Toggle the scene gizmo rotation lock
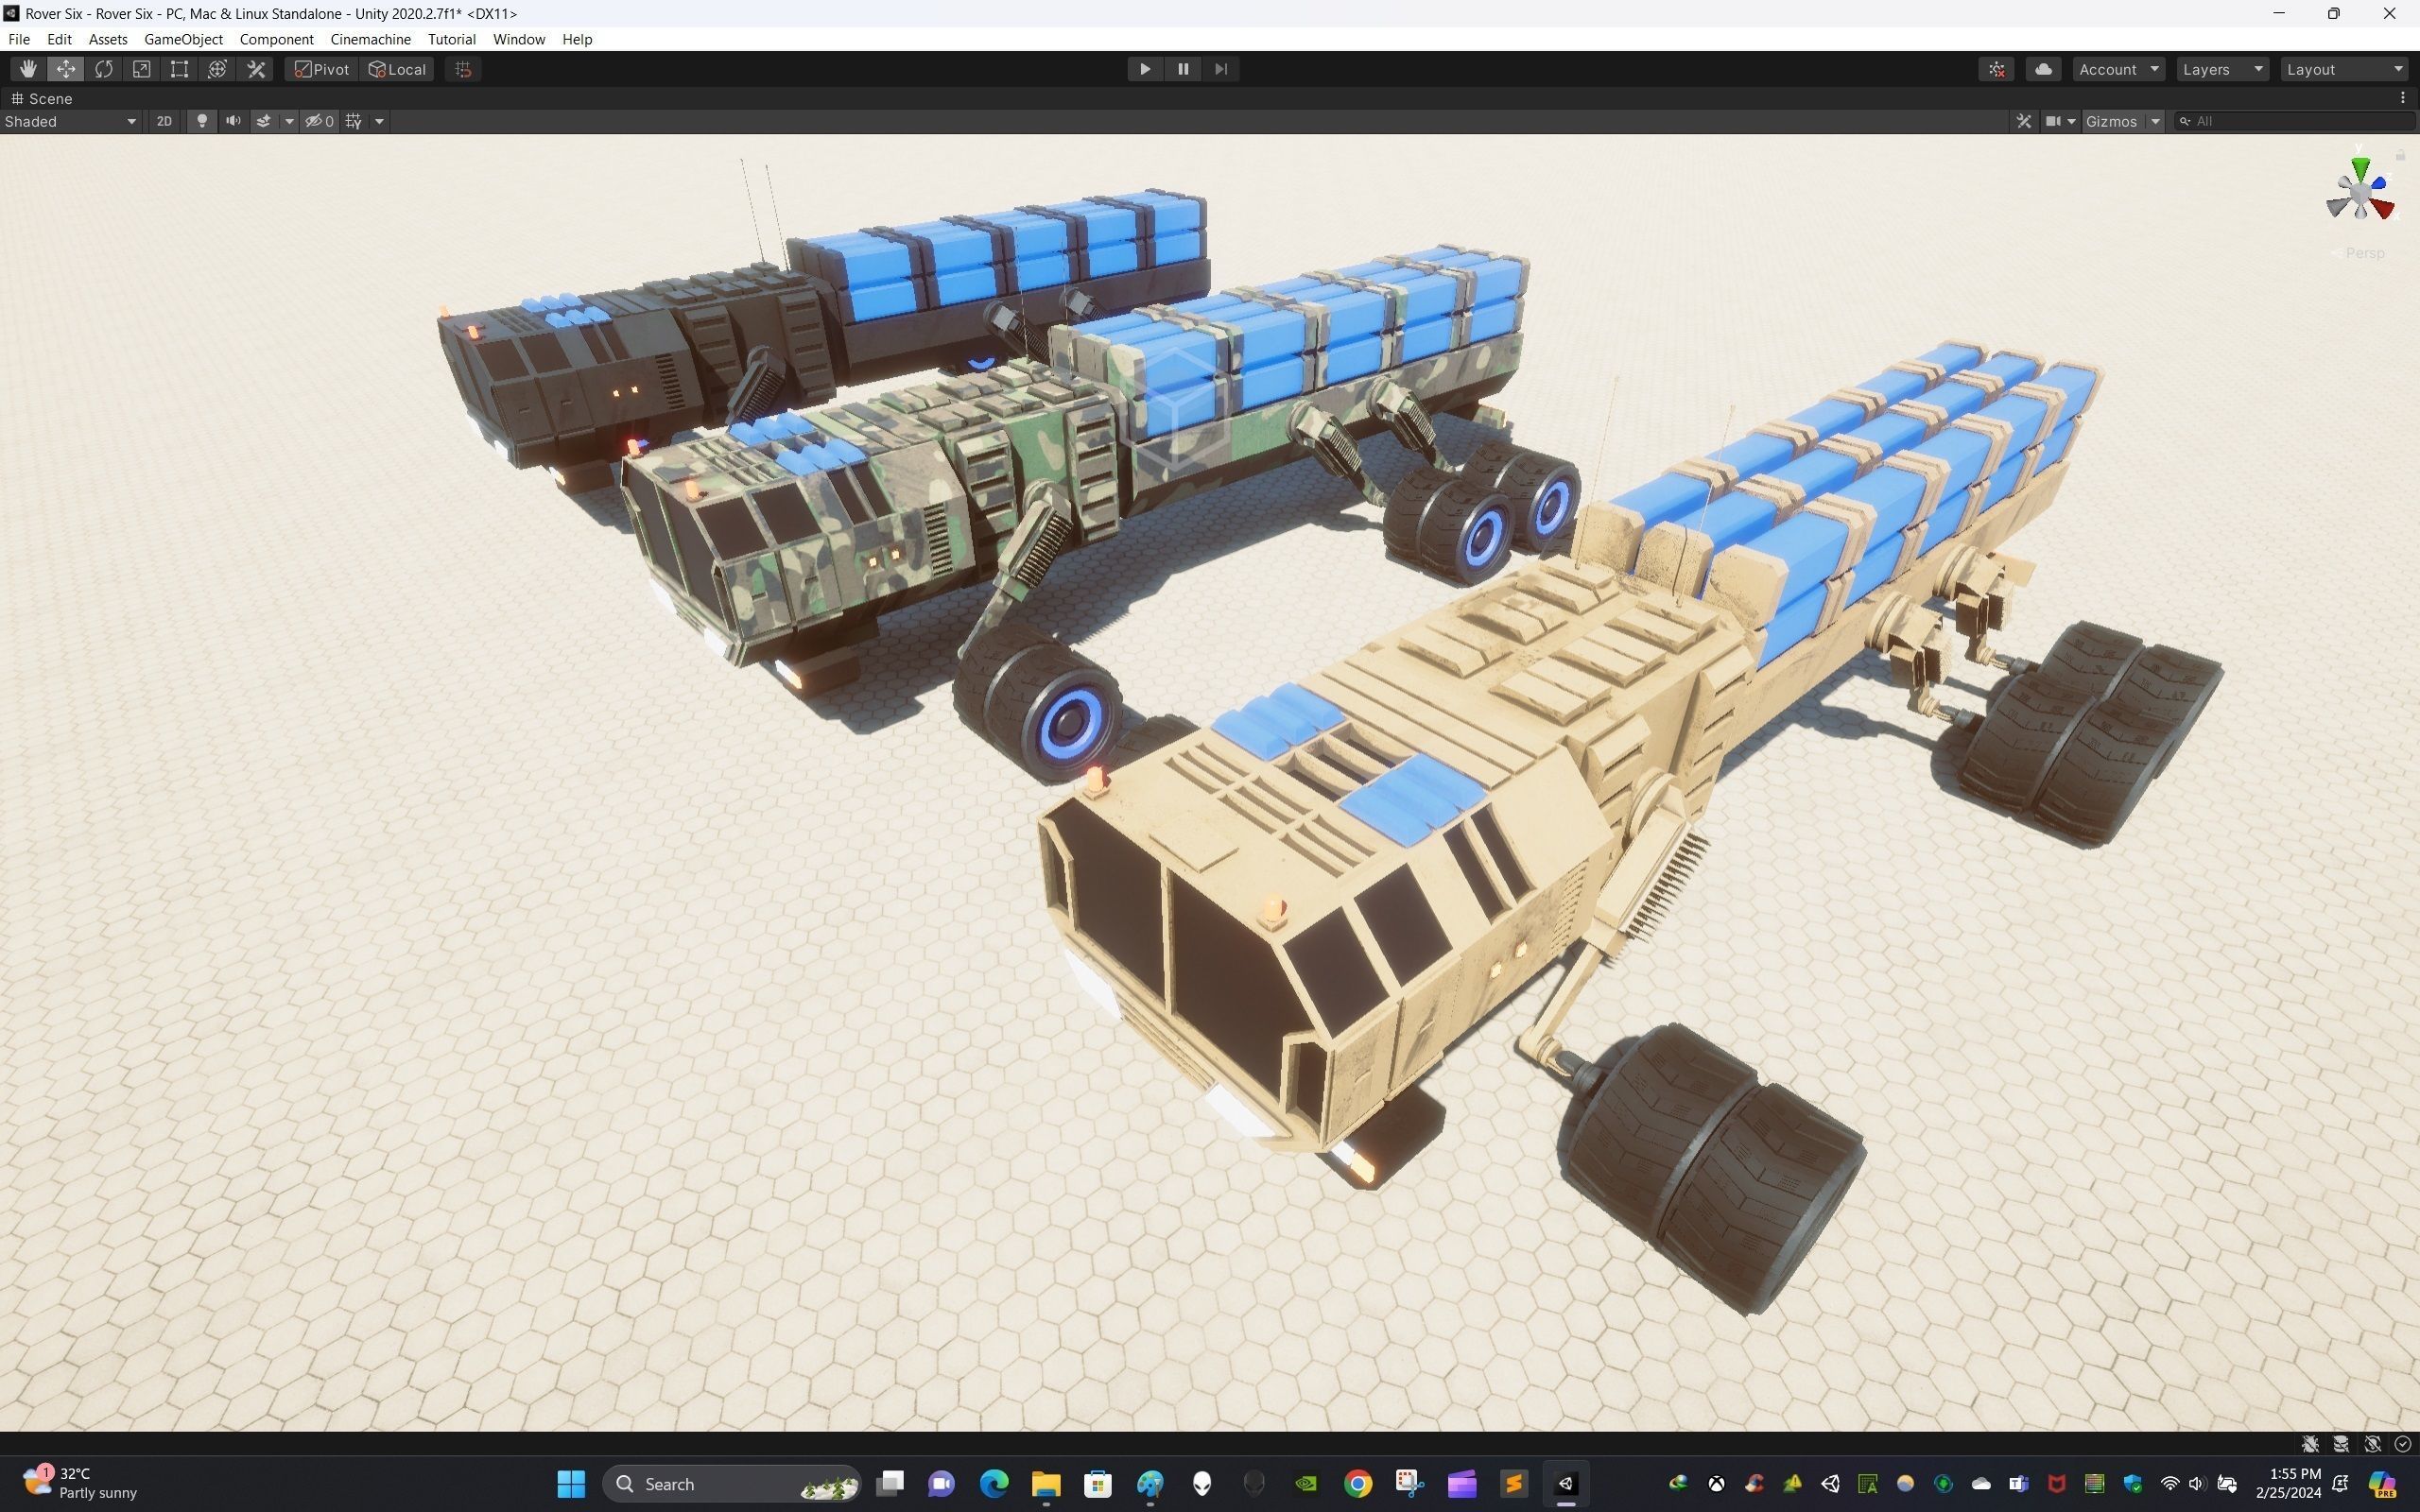 pos(2400,154)
